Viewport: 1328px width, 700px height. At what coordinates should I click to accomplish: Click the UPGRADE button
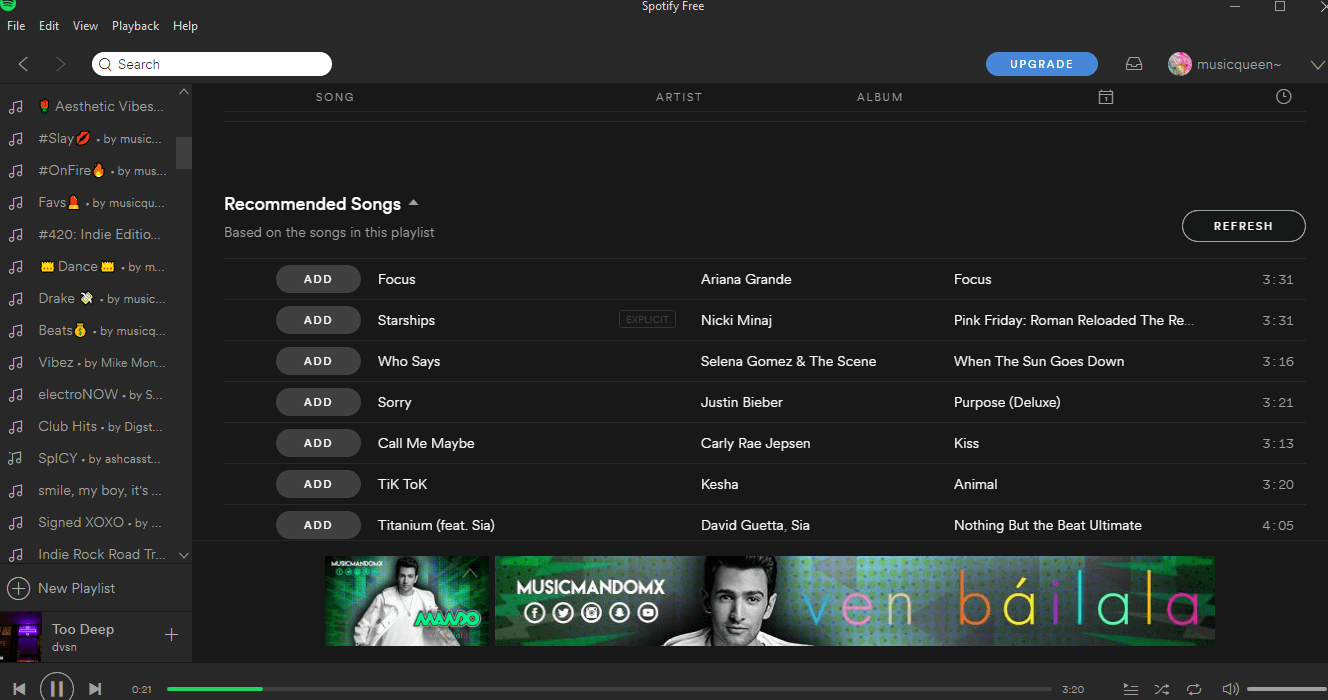(1042, 64)
